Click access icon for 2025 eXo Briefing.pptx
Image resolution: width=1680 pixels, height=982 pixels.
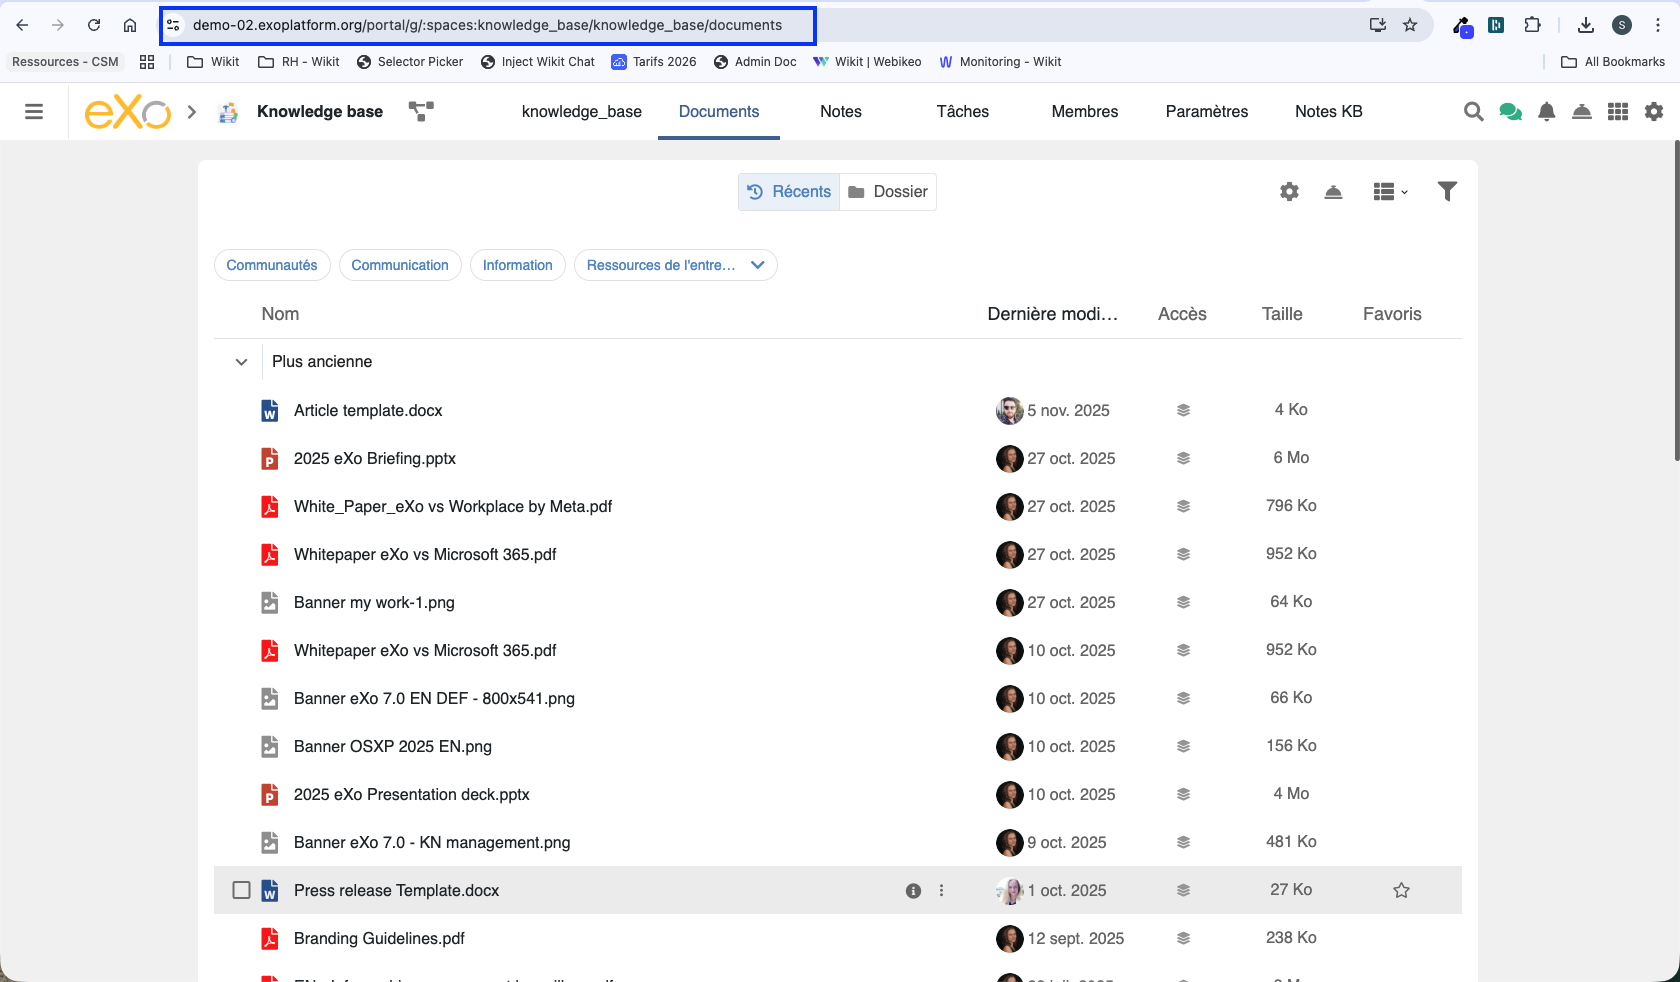pos(1183,459)
